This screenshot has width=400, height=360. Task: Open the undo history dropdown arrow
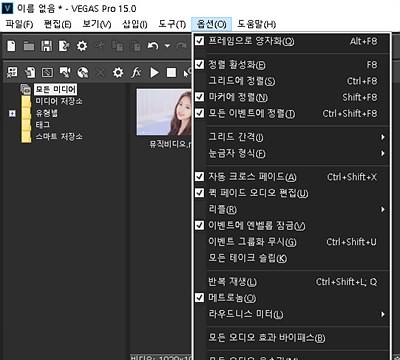(x=167, y=46)
